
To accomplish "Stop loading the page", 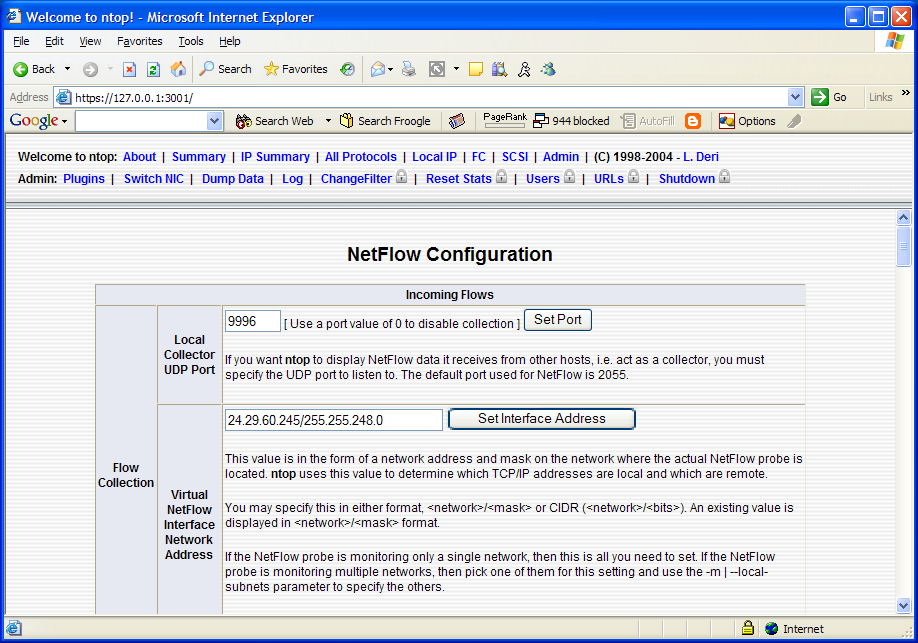I will [130, 69].
